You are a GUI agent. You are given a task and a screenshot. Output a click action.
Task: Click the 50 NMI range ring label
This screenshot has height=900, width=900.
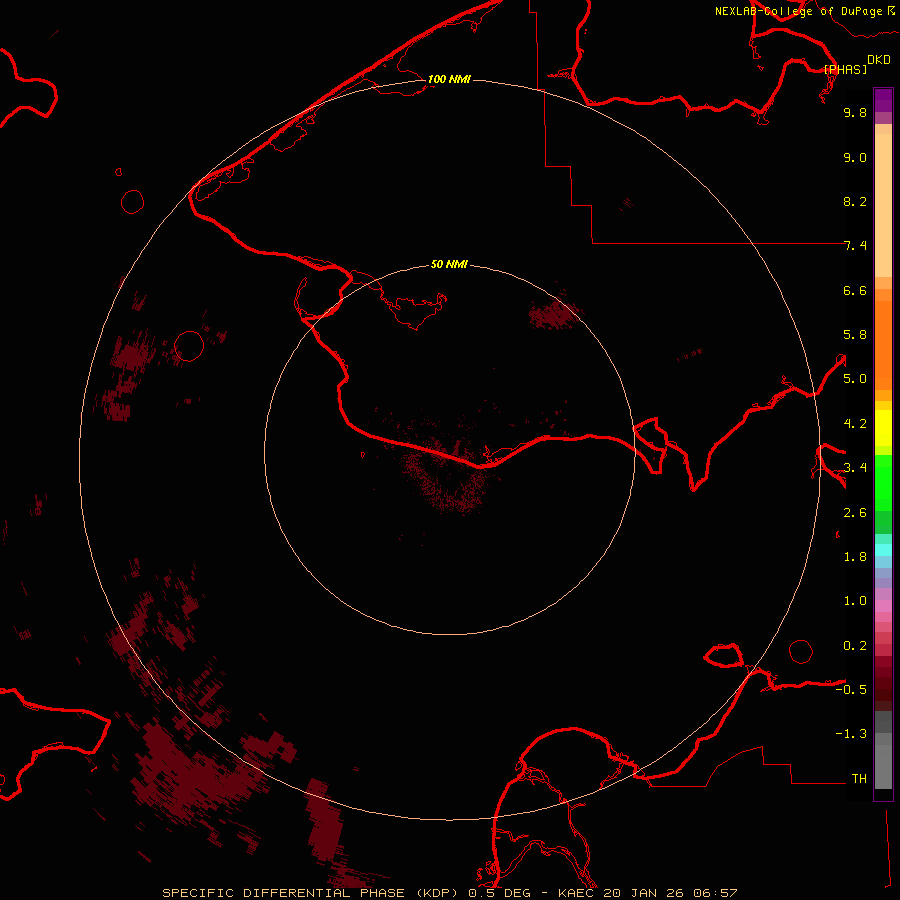tap(449, 264)
